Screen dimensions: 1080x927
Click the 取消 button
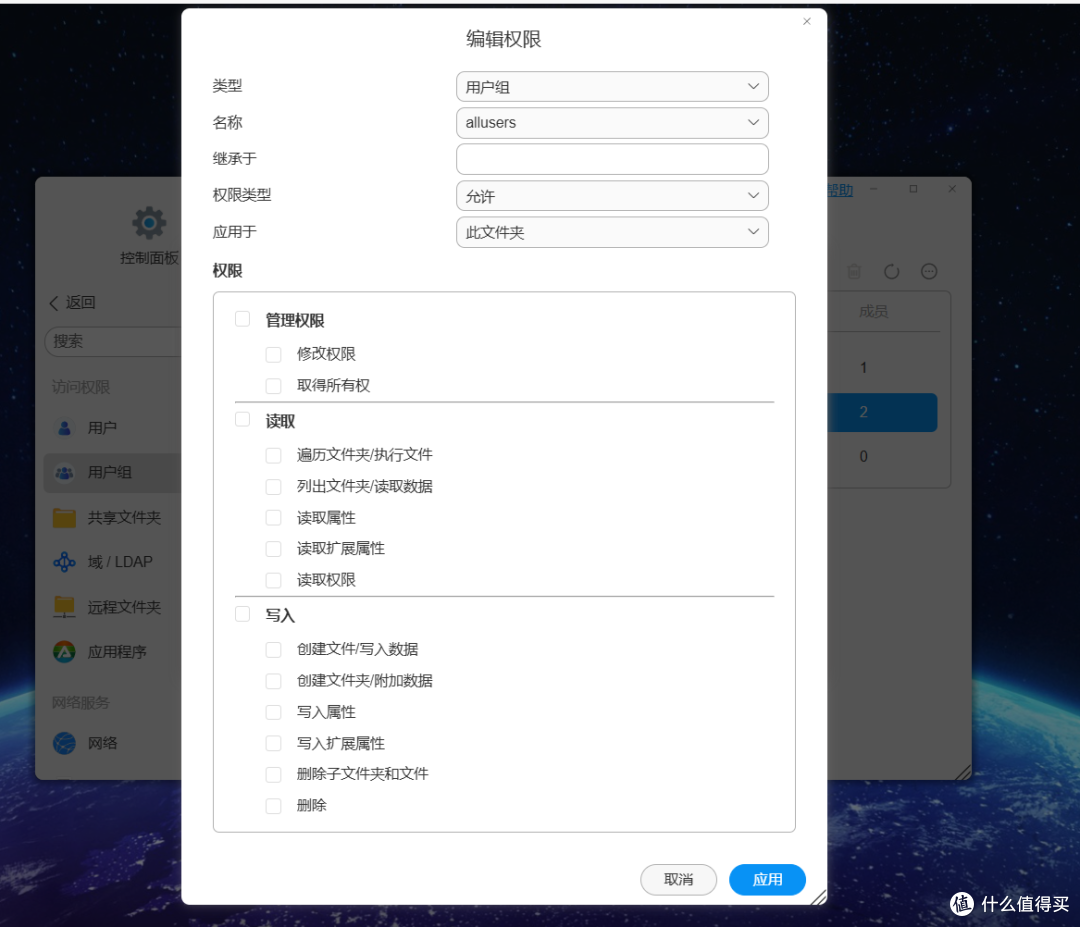coord(678,879)
